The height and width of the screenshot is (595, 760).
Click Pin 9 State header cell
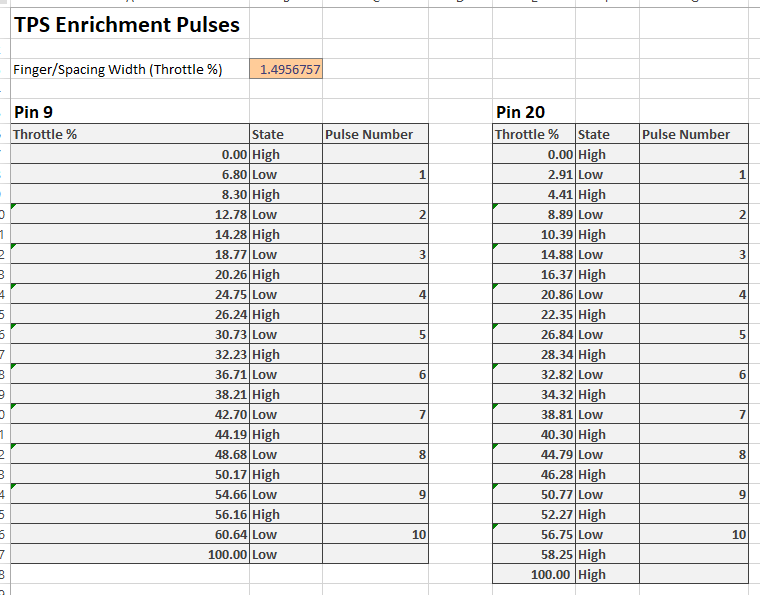point(286,134)
